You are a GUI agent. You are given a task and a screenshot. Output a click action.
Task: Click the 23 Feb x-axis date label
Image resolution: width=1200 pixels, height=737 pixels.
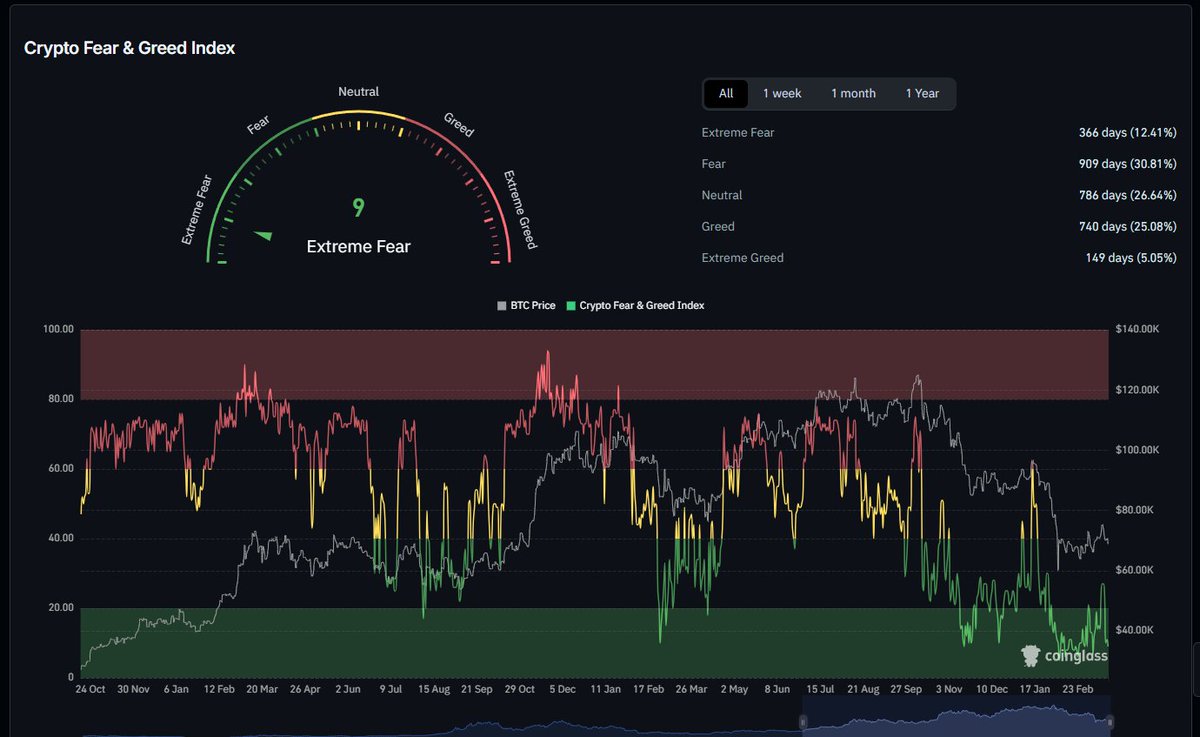[x=1076, y=689]
